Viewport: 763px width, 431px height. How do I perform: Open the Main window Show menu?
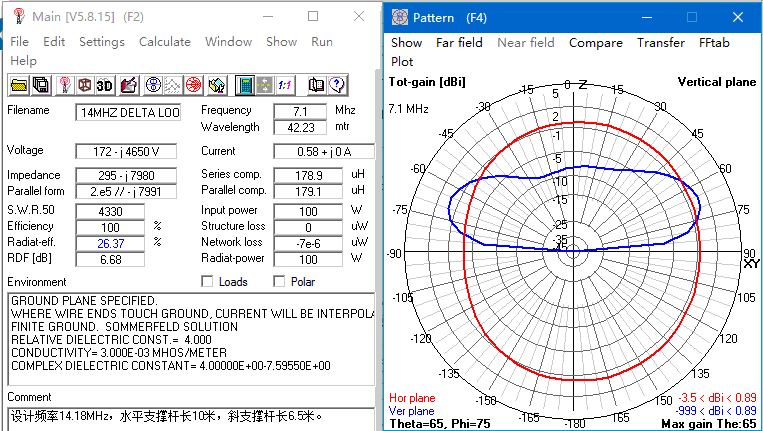[281, 42]
